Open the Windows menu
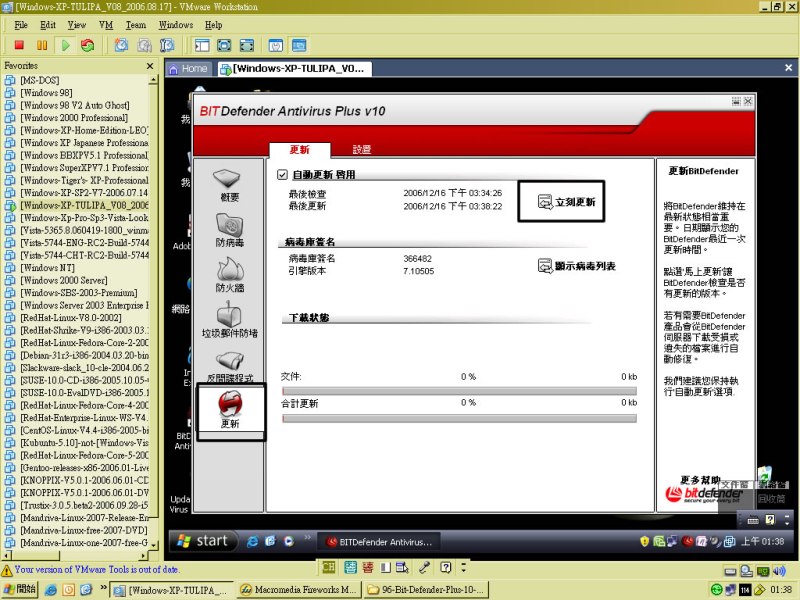Screen dimensions: 800x600 pyautogui.click(x=176, y=24)
